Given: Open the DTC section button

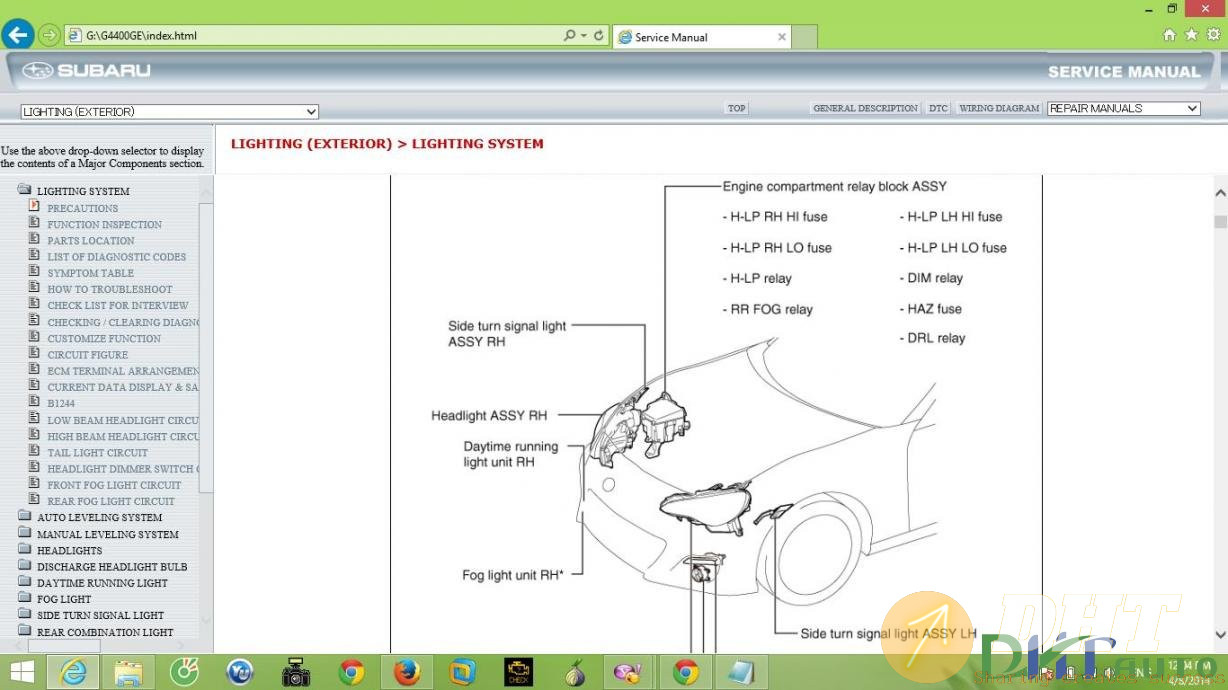Looking at the screenshot, I should pos(938,108).
